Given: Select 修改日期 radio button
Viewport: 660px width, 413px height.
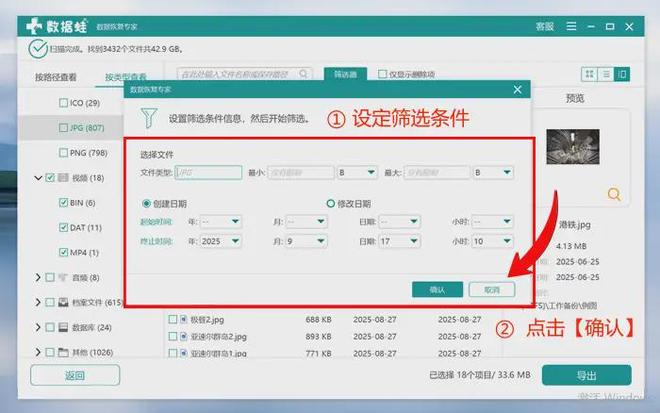Looking at the screenshot, I should [x=330, y=204].
